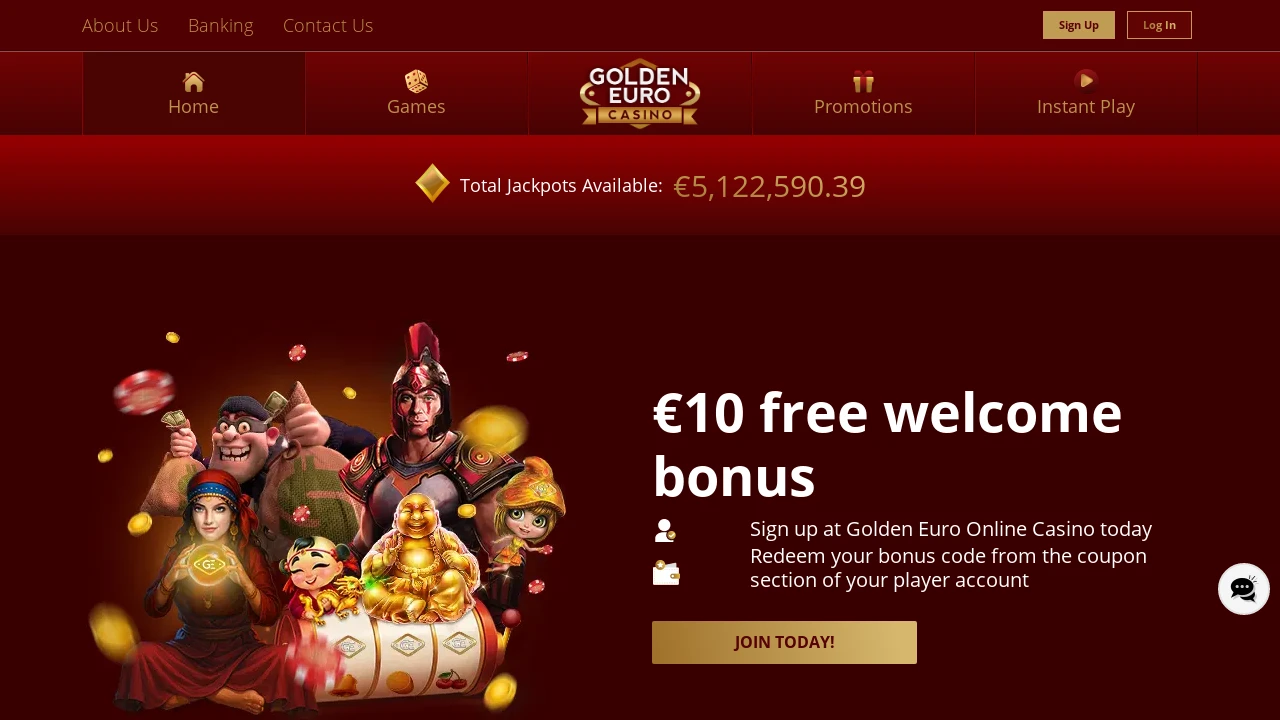Switch to Instant Play tab label
The width and height of the screenshot is (1280, 720).
[x=1086, y=106]
